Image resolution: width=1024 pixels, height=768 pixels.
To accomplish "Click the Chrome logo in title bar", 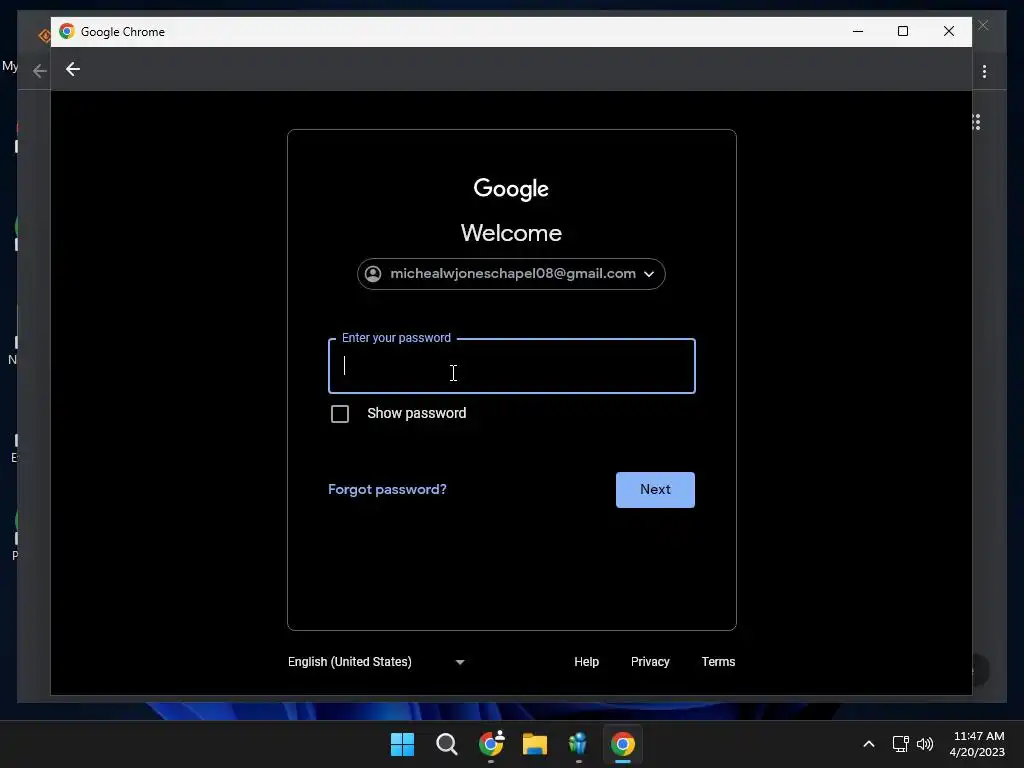I will pyautogui.click(x=67, y=31).
